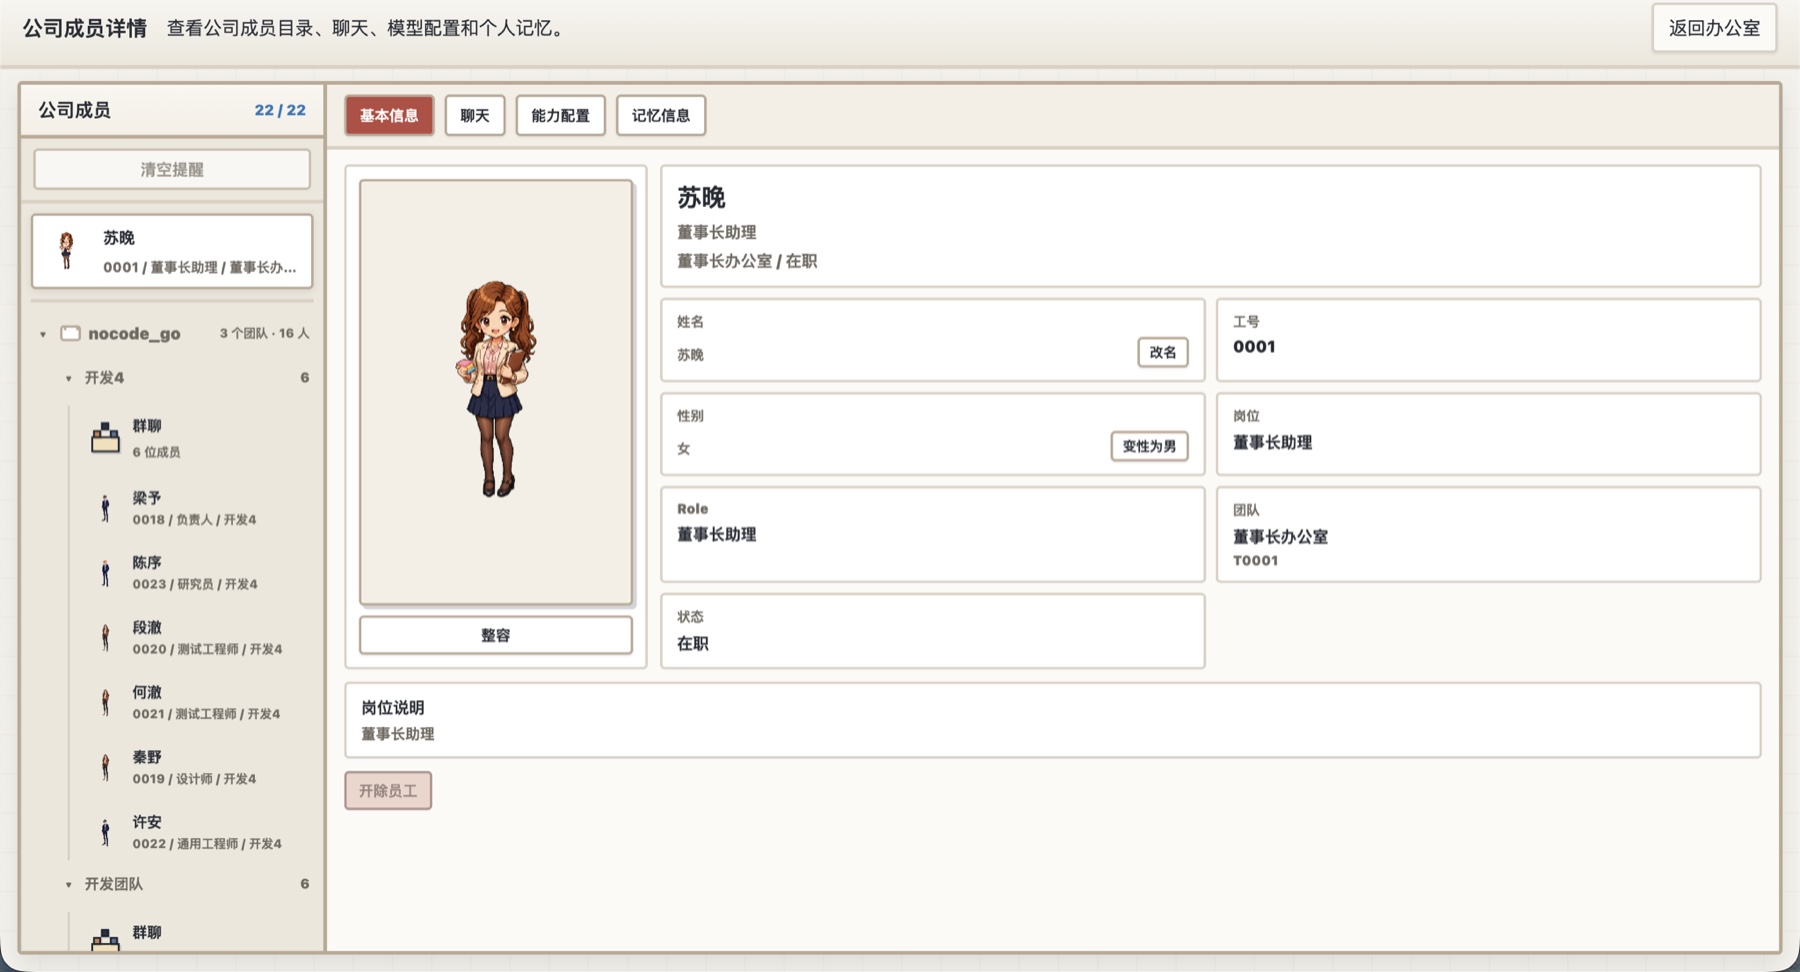Select 许安 0022 通用工程师 row
The image size is (1800, 972).
point(196,833)
